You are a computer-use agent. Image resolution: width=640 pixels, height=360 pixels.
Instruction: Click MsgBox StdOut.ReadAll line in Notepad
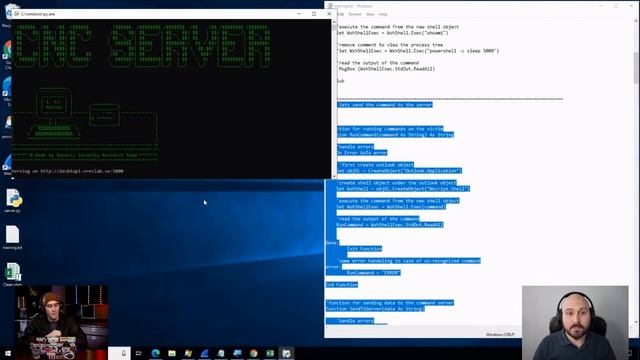tap(386, 69)
